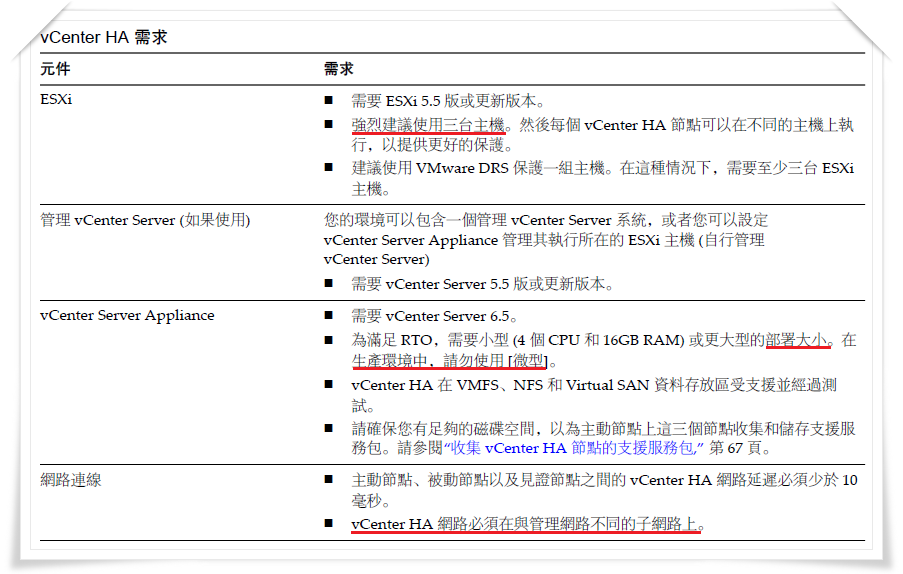Click text '您的環境可以包含一個管理 vCenter Server 系統'

point(485,220)
